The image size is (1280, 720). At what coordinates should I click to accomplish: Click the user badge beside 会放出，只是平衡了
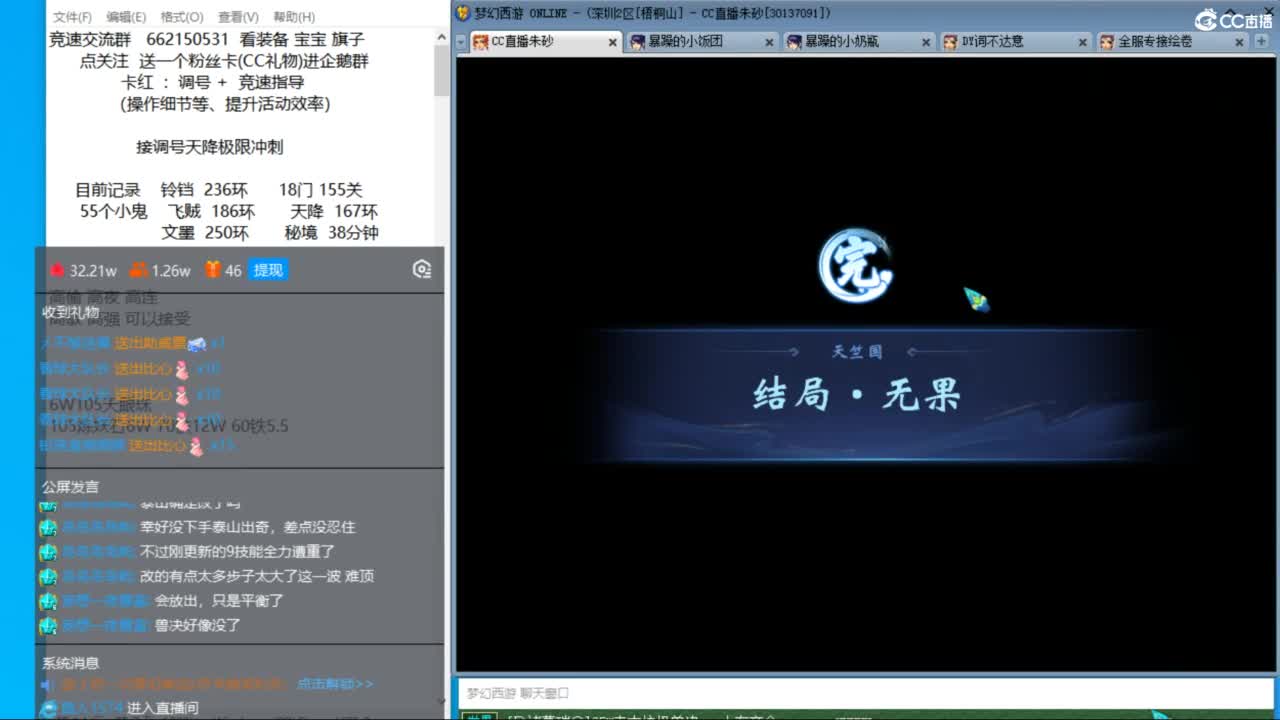pyautogui.click(x=48, y=601)
